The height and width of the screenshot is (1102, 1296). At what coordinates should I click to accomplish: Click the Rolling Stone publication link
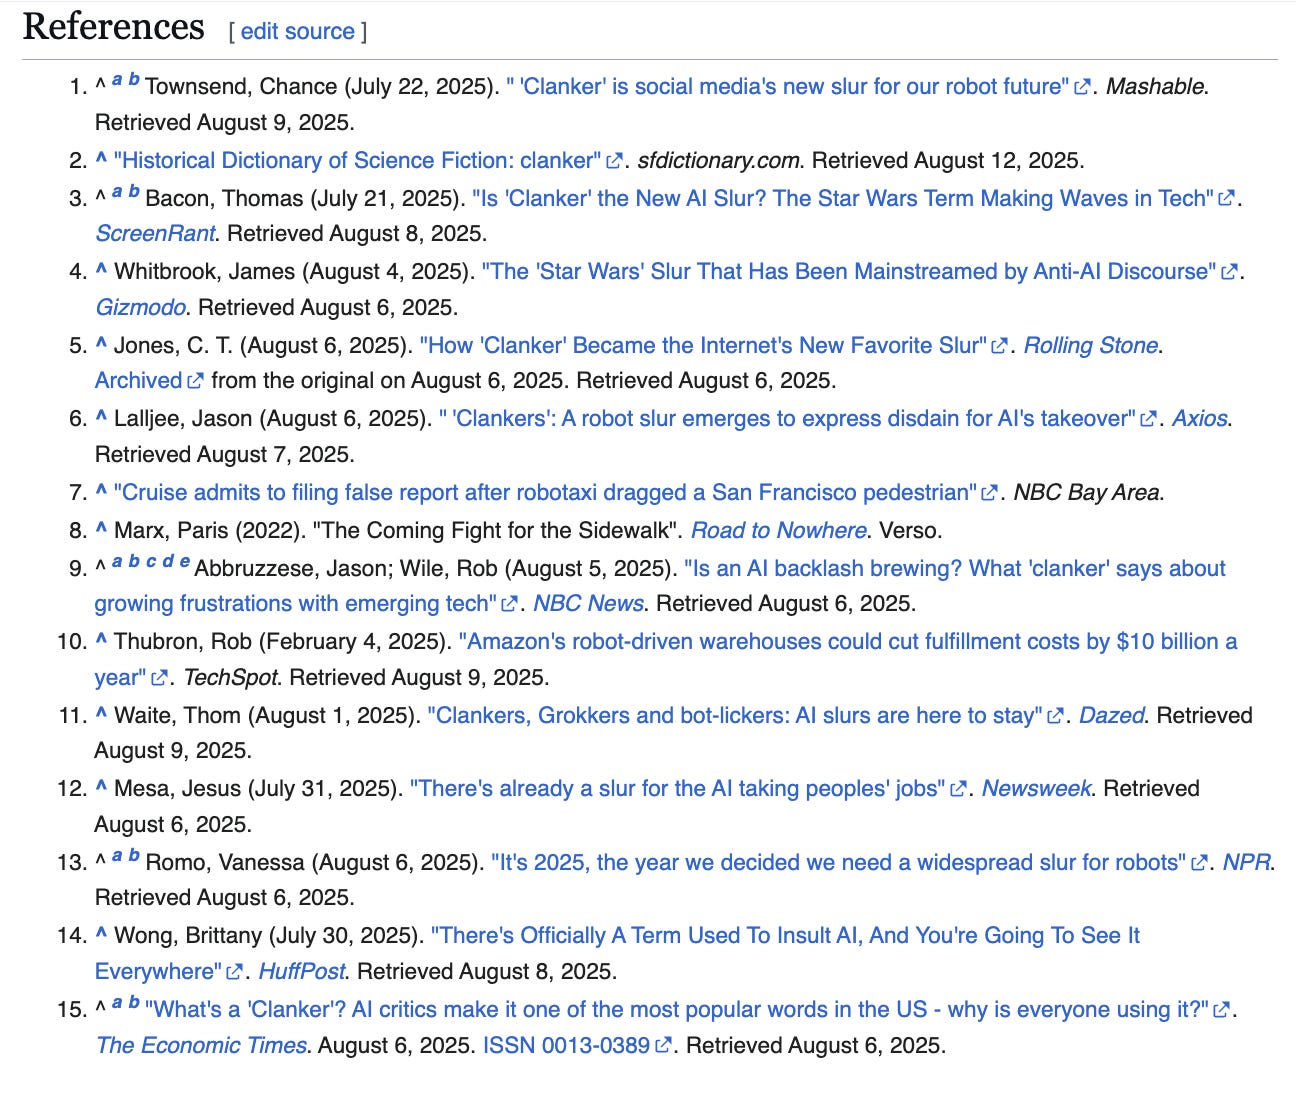1091,345
